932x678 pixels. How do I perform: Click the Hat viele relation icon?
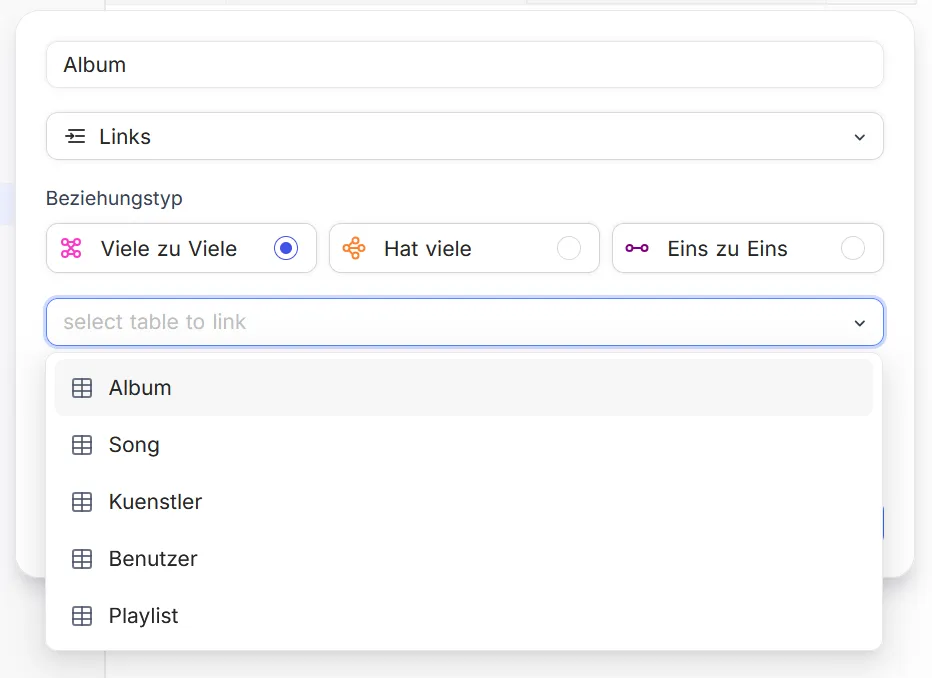354,248
